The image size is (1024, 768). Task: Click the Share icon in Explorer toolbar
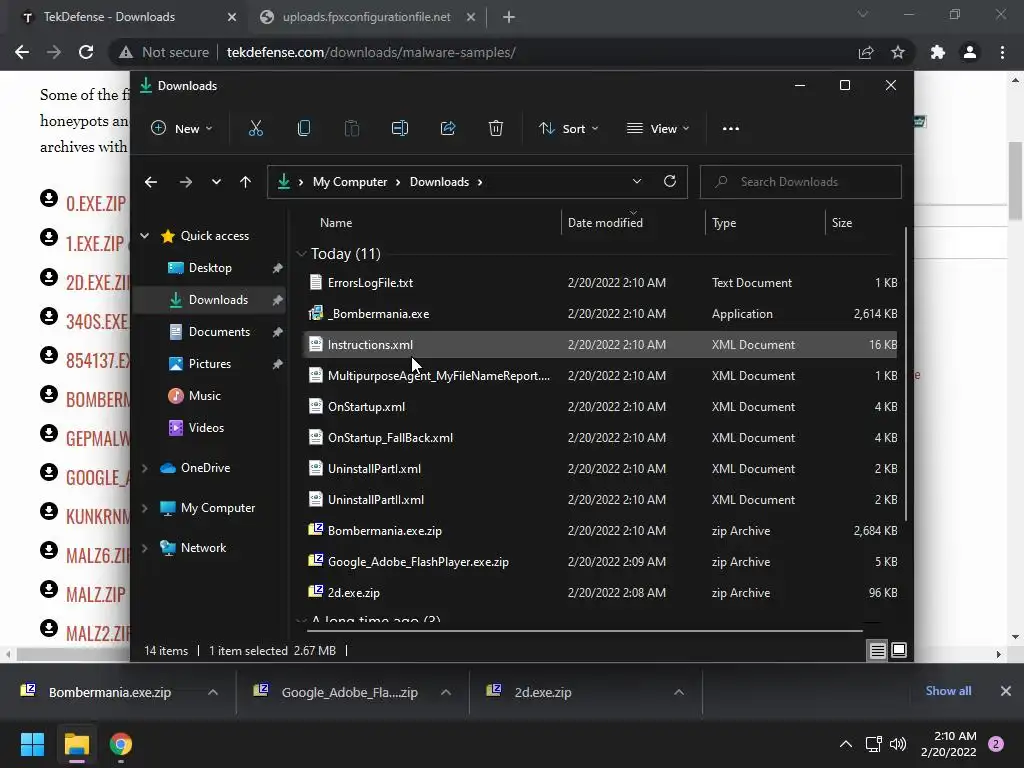tap(448, 129)
